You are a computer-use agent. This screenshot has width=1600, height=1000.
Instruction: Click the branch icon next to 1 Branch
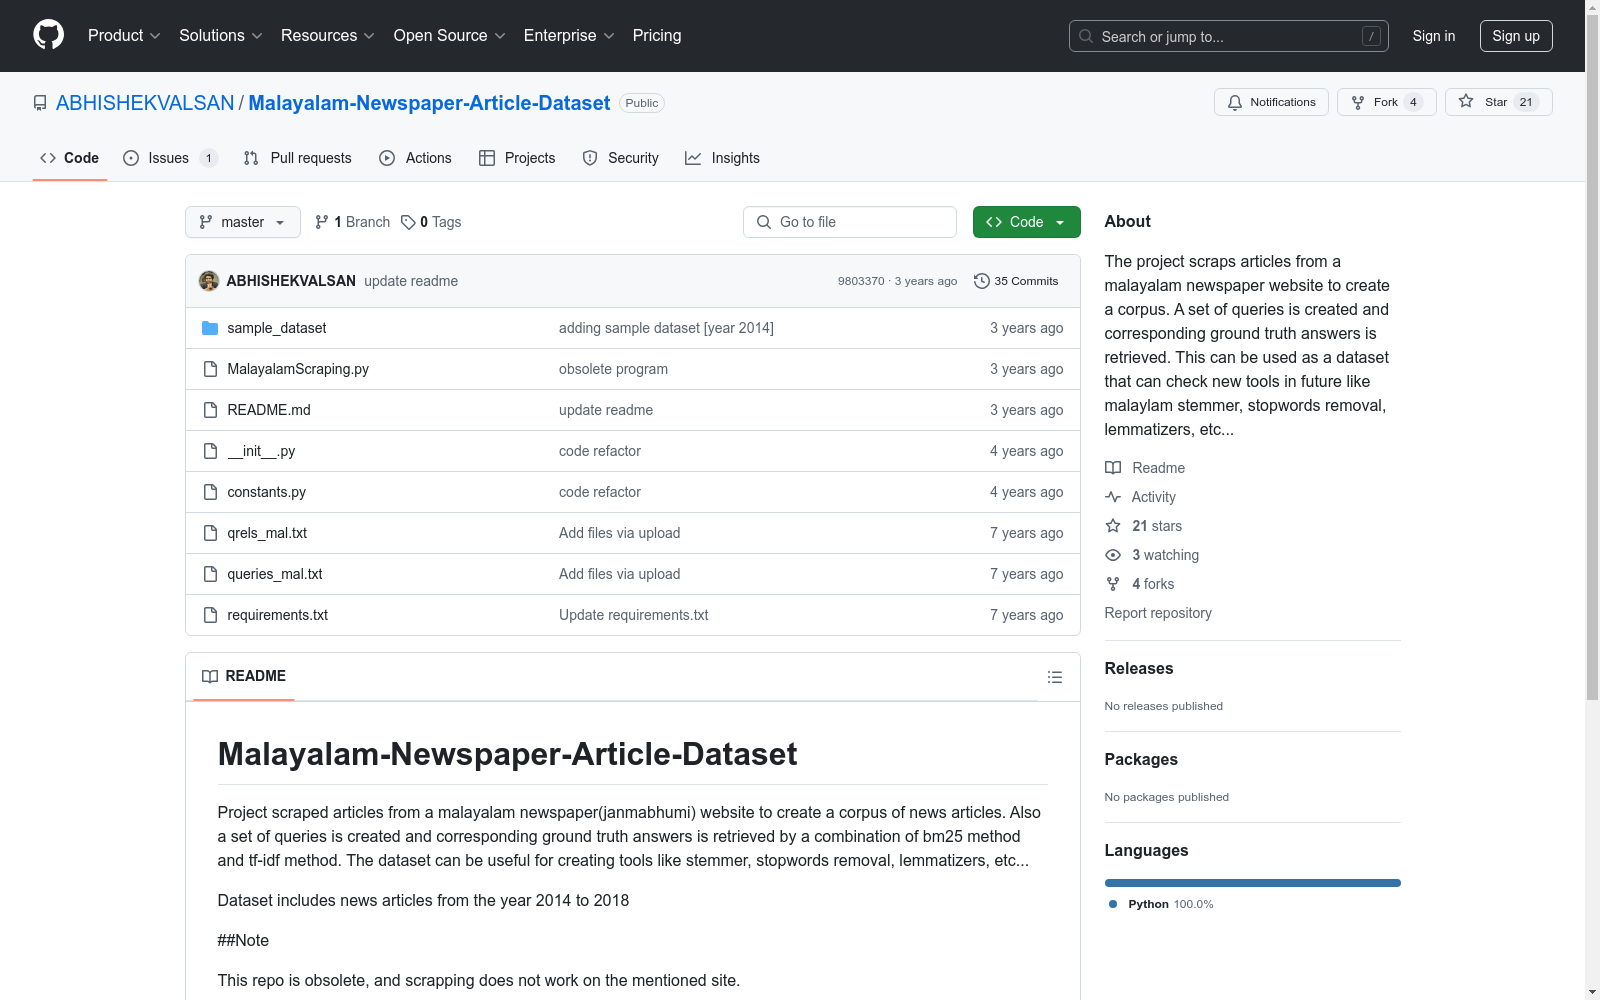(322, 222)
